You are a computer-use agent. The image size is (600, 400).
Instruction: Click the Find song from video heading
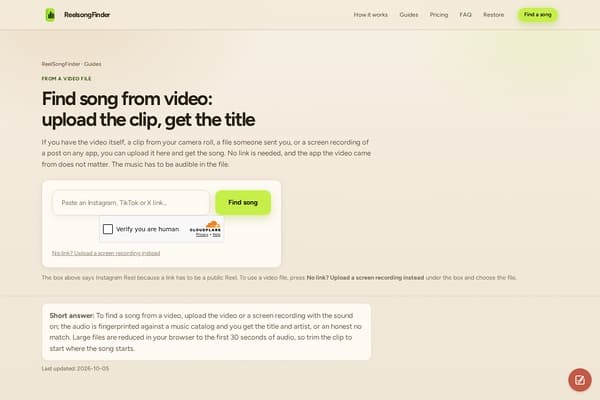tap(148, 109)
